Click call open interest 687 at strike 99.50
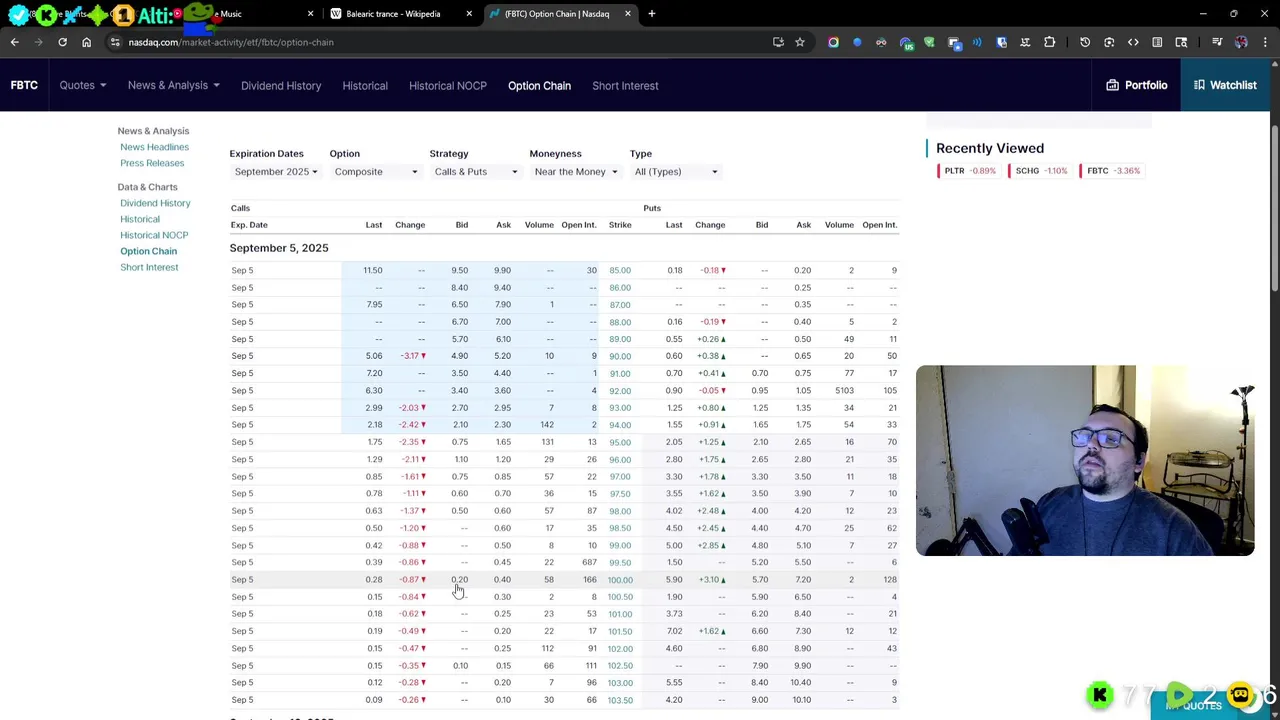 (x=589, y=562)
